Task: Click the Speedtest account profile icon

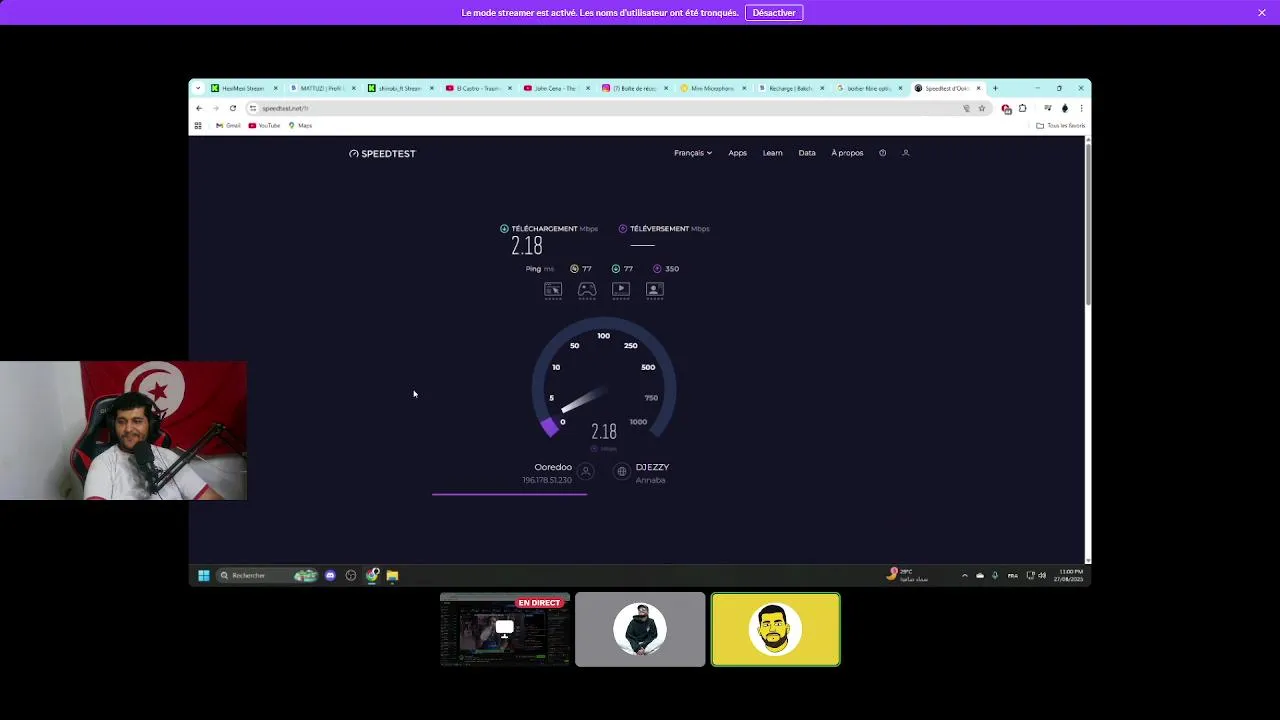Action: pyautogui.click(x=905, y=153)
